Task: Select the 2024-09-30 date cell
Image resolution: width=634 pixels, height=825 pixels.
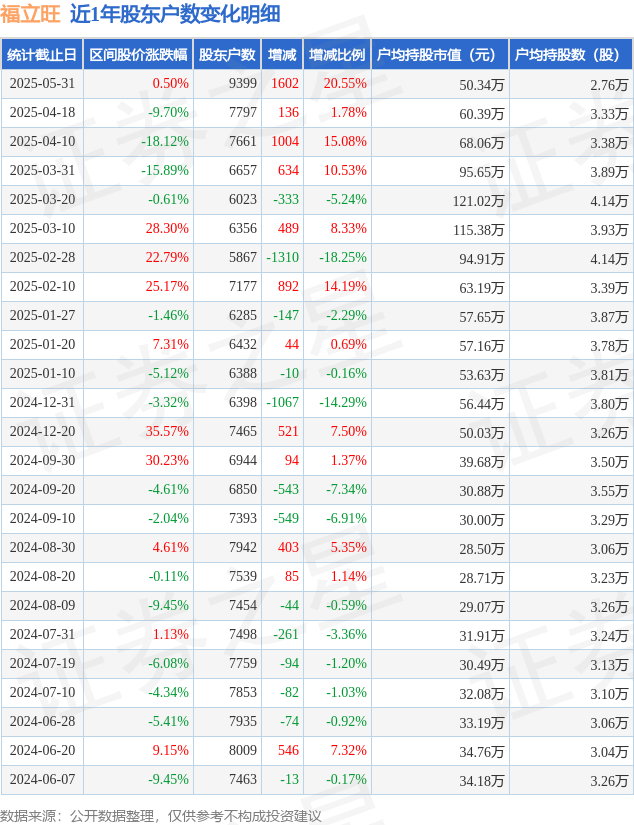Action: pyautogui.click(x=42, y=460)
